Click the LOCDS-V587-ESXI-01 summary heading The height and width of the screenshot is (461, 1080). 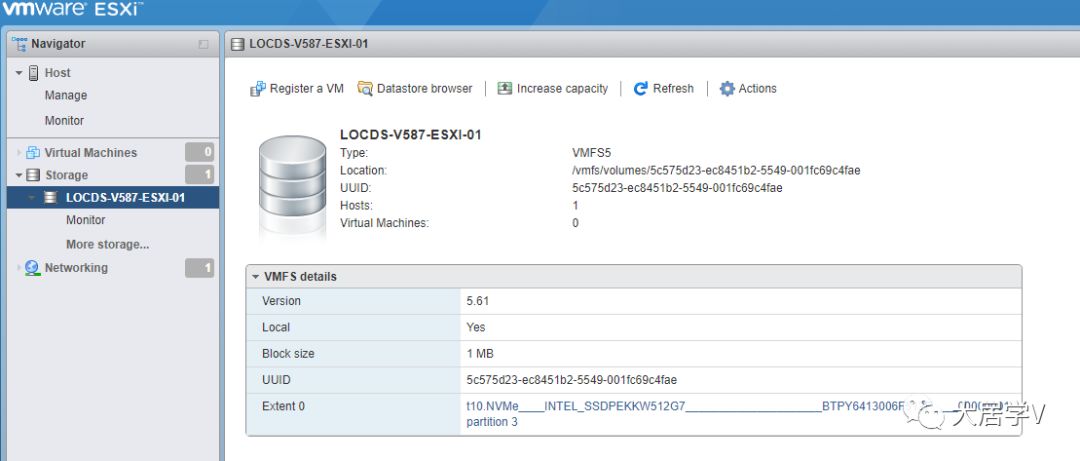tap(411, 135)
